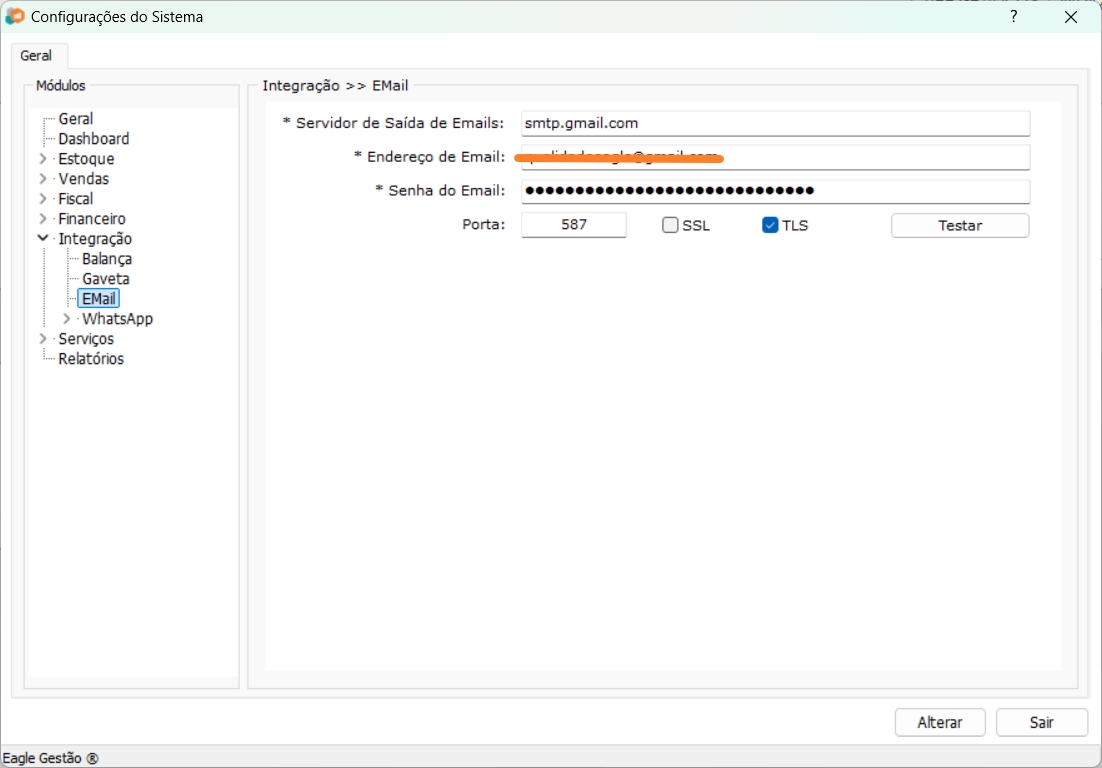Image resolution: width=1102 pixels, height=768 pixels.
Task: Expand the Financeiro tree node
Action: [x=43, y=219]
